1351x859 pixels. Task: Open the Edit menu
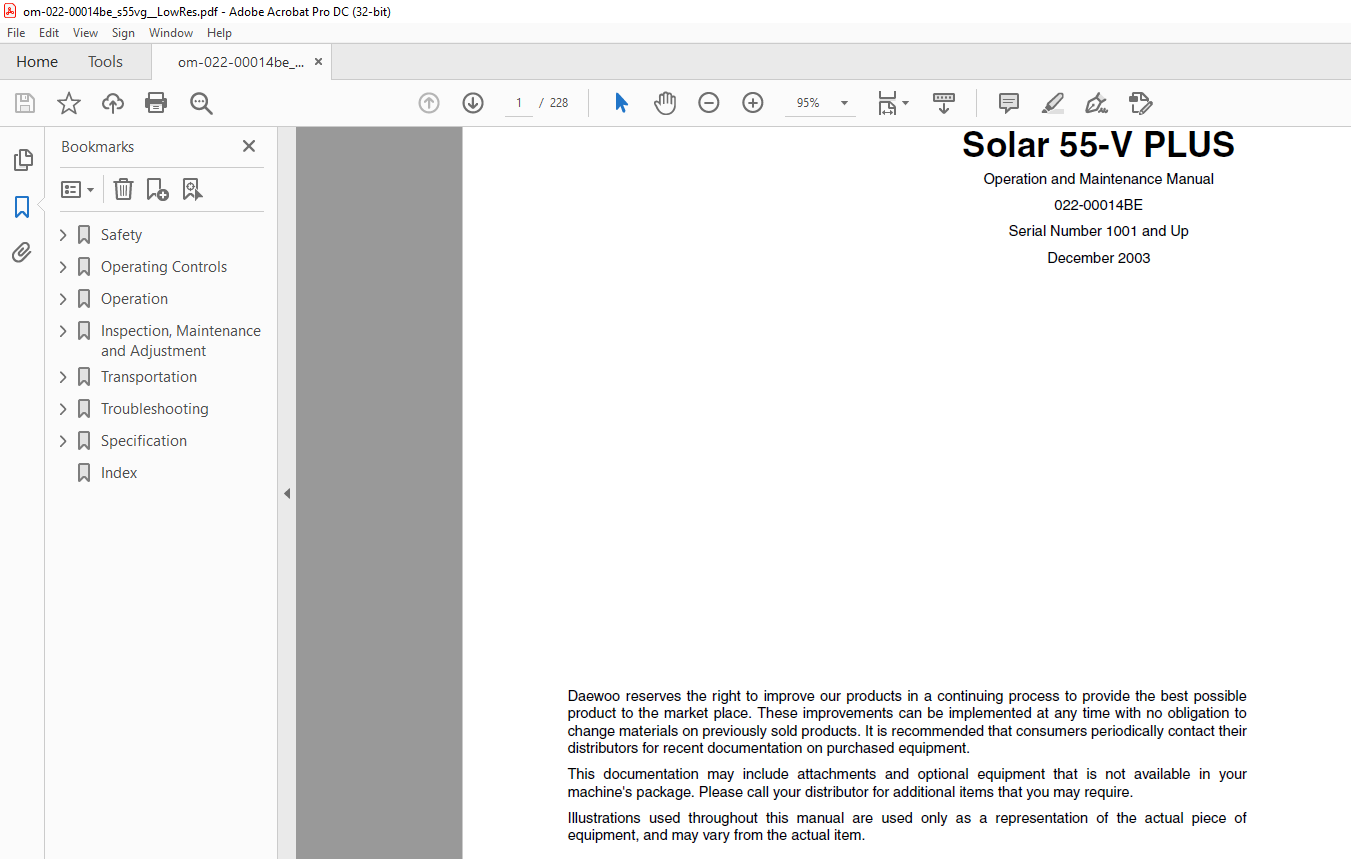tap(49, 33)
